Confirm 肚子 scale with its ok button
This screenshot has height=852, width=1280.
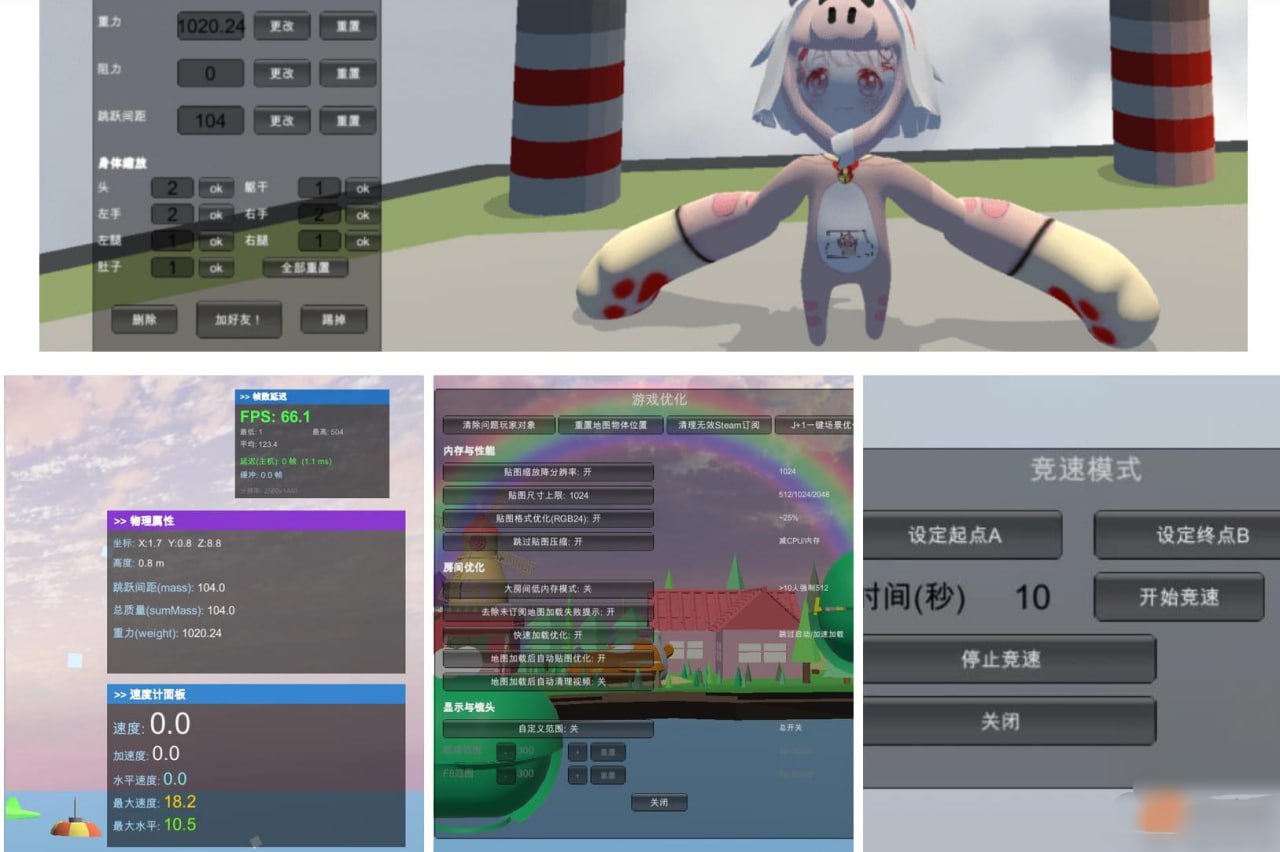point(215,268)
